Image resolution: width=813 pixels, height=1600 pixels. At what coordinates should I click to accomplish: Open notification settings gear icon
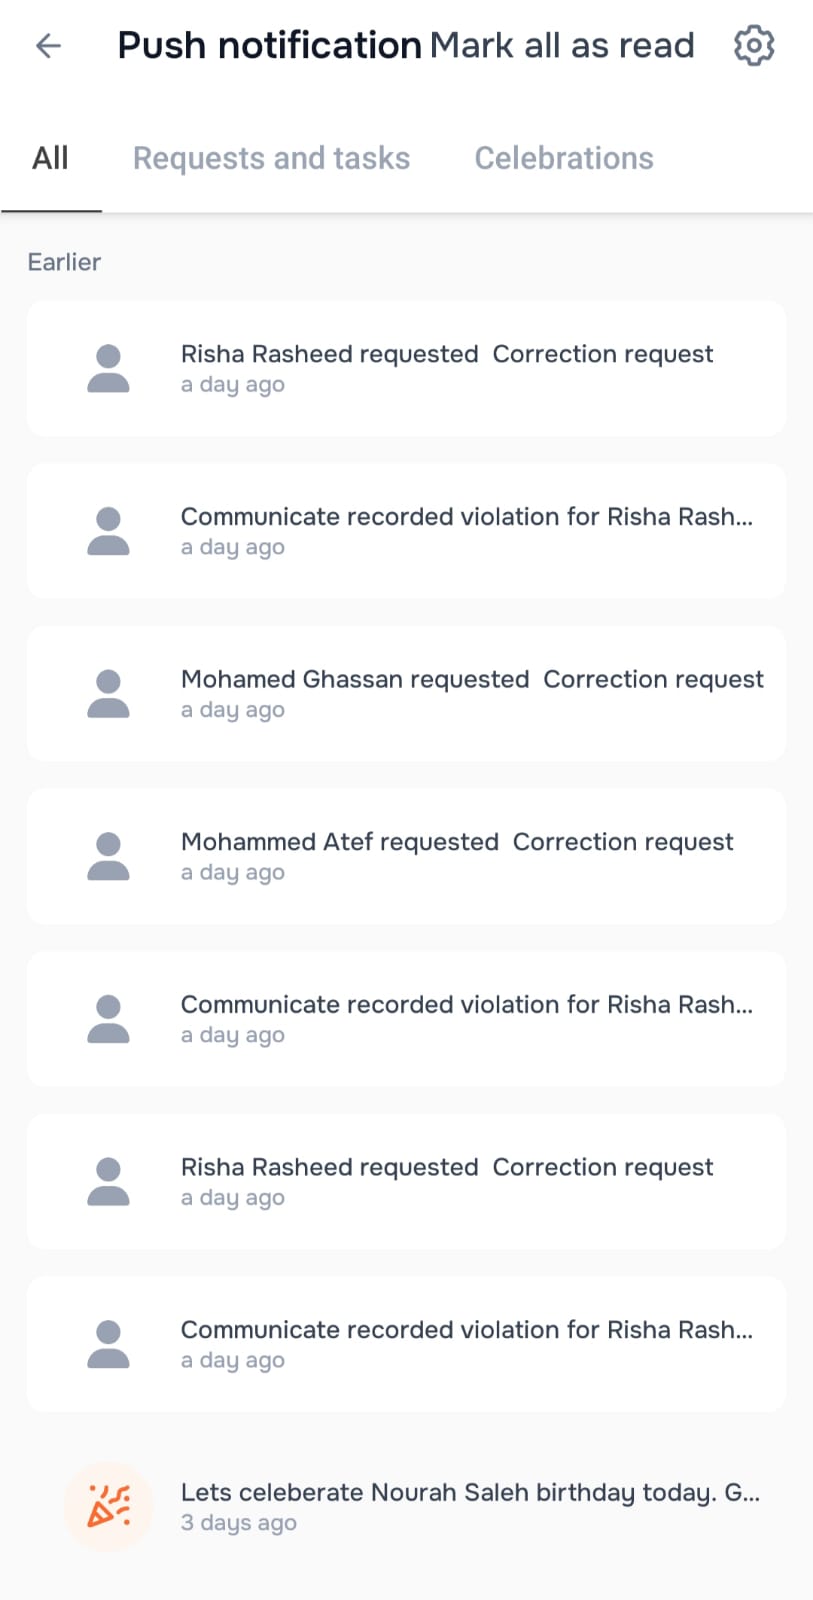(x=753, y=45)
